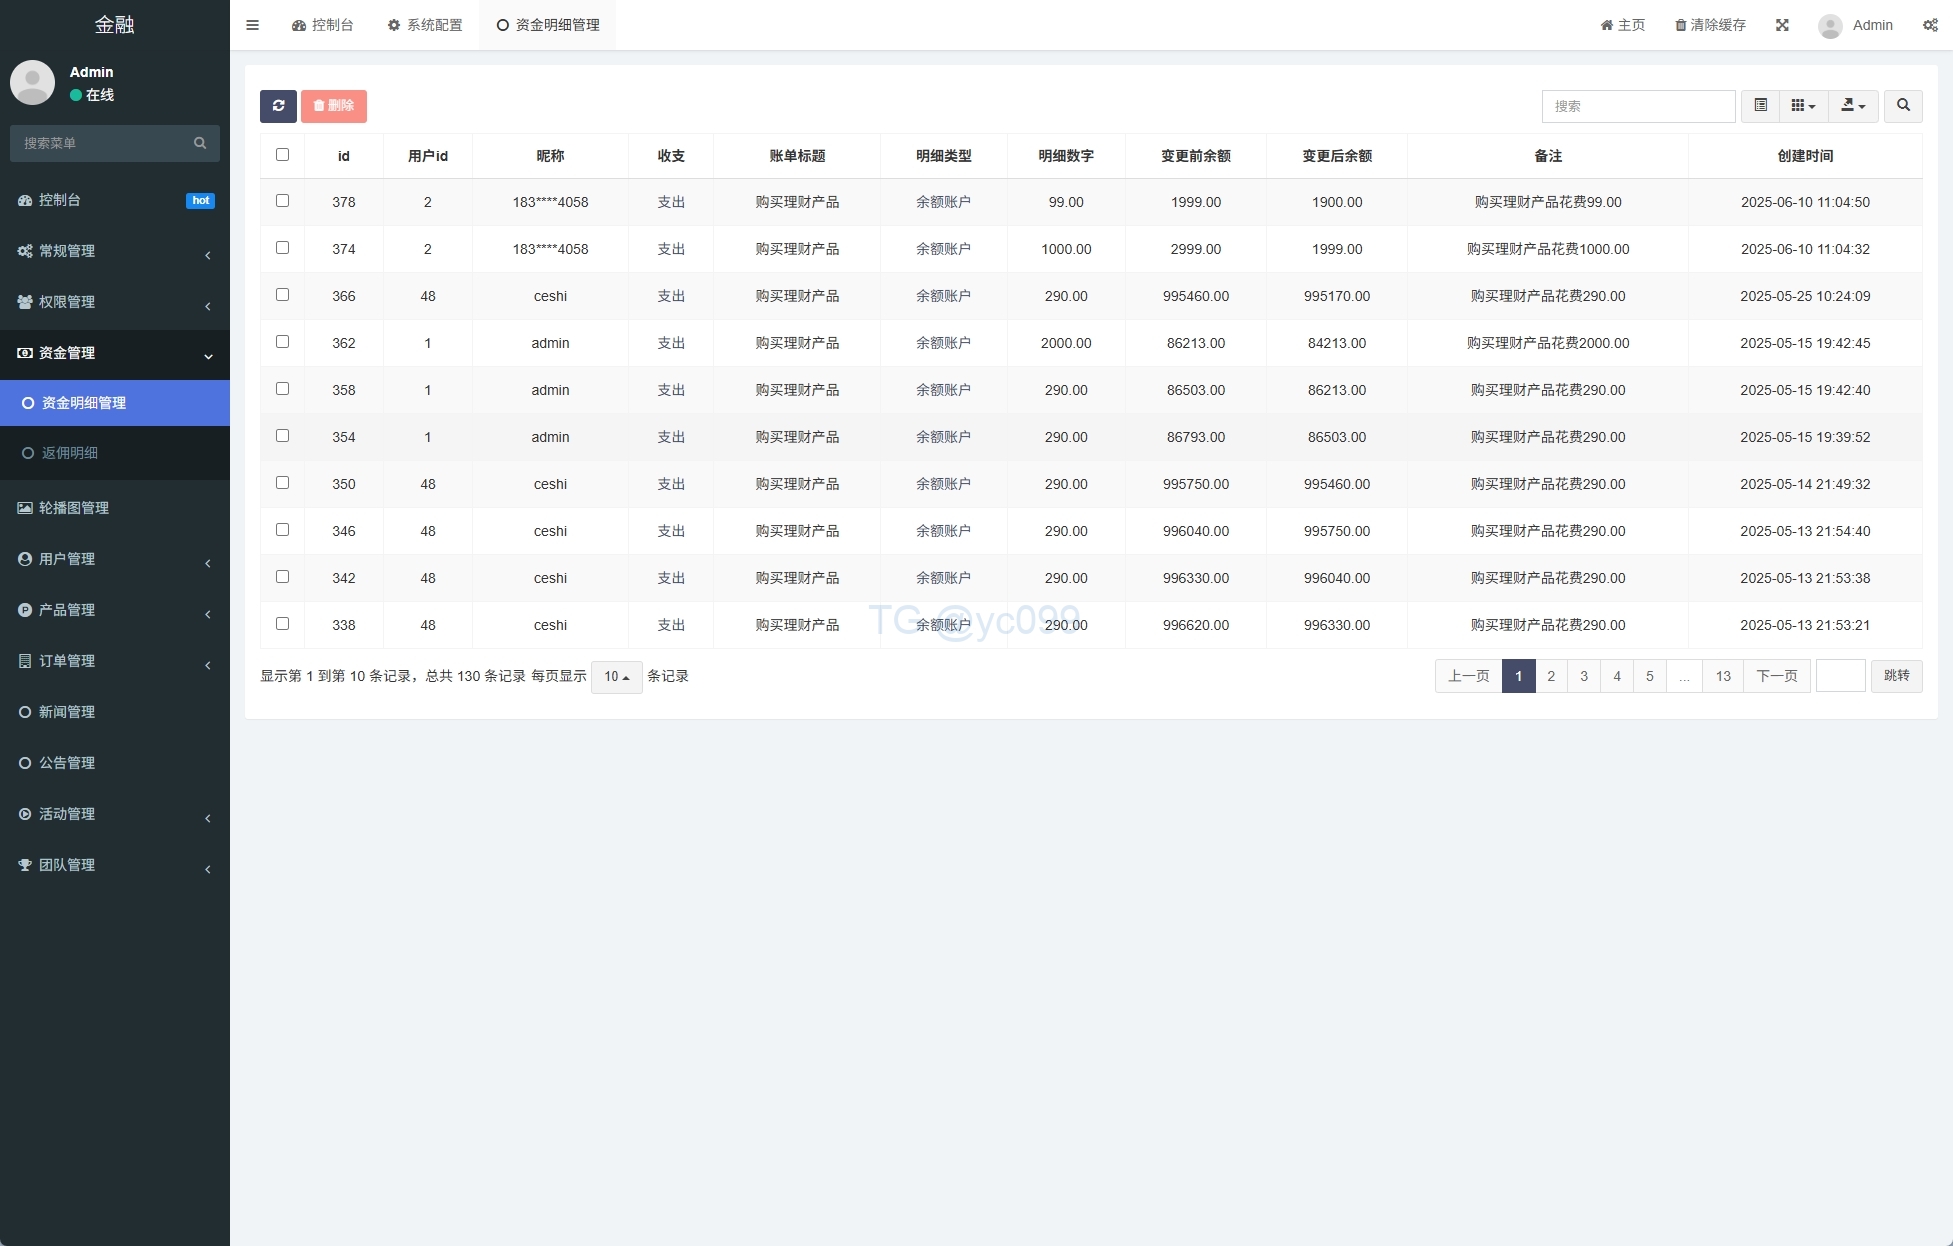The image size is (1953, 1246).
Task: Click the table 搜索 input field
Action: (x=1638, y=106)
